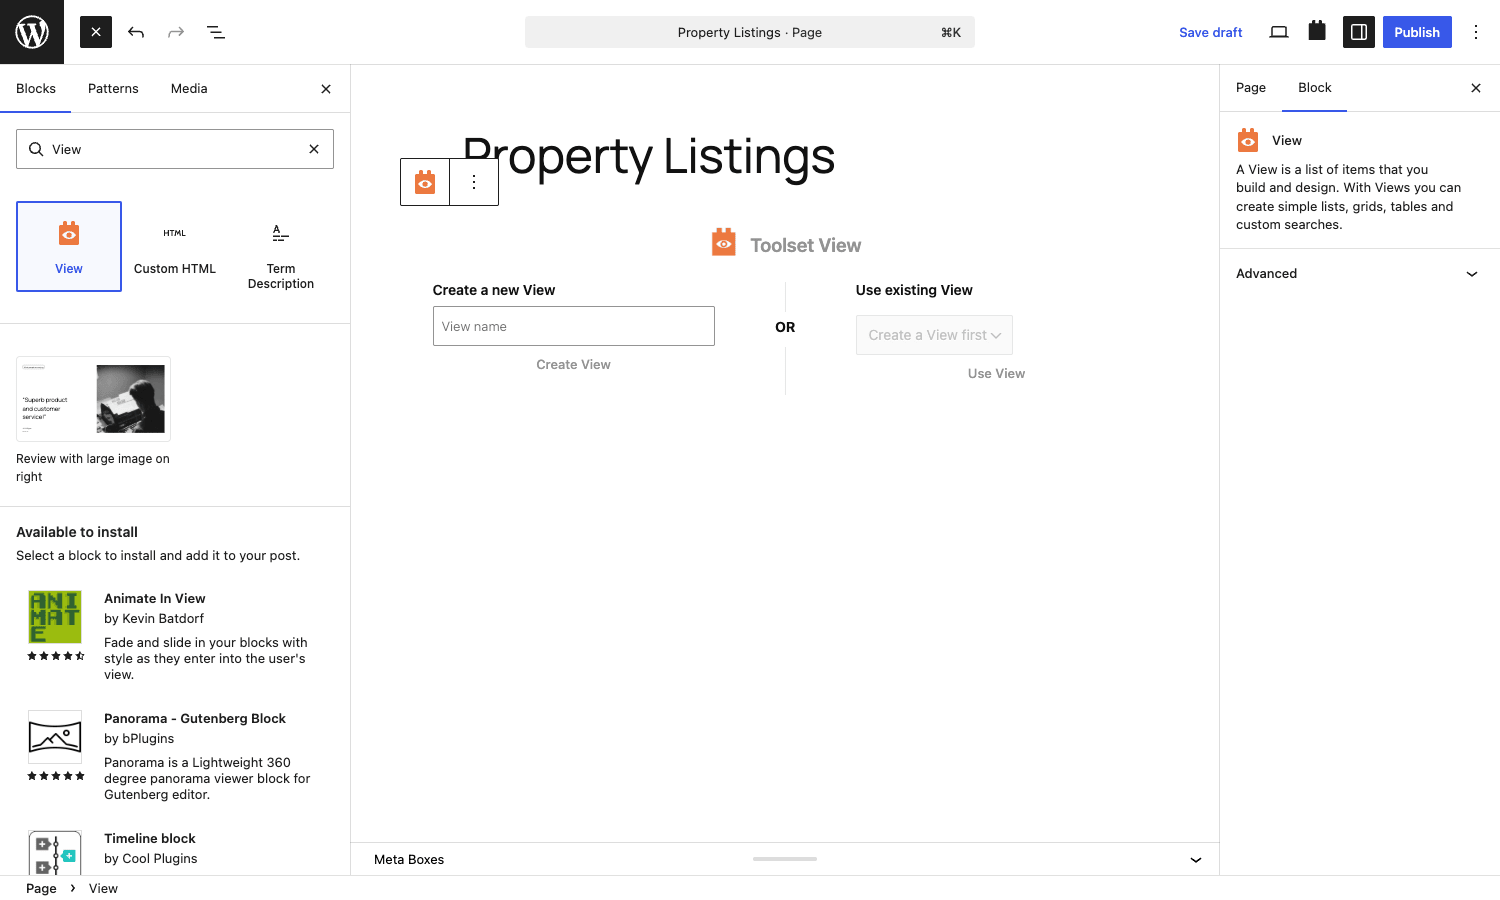Close the block inserter toggle

tap(96, 32)
